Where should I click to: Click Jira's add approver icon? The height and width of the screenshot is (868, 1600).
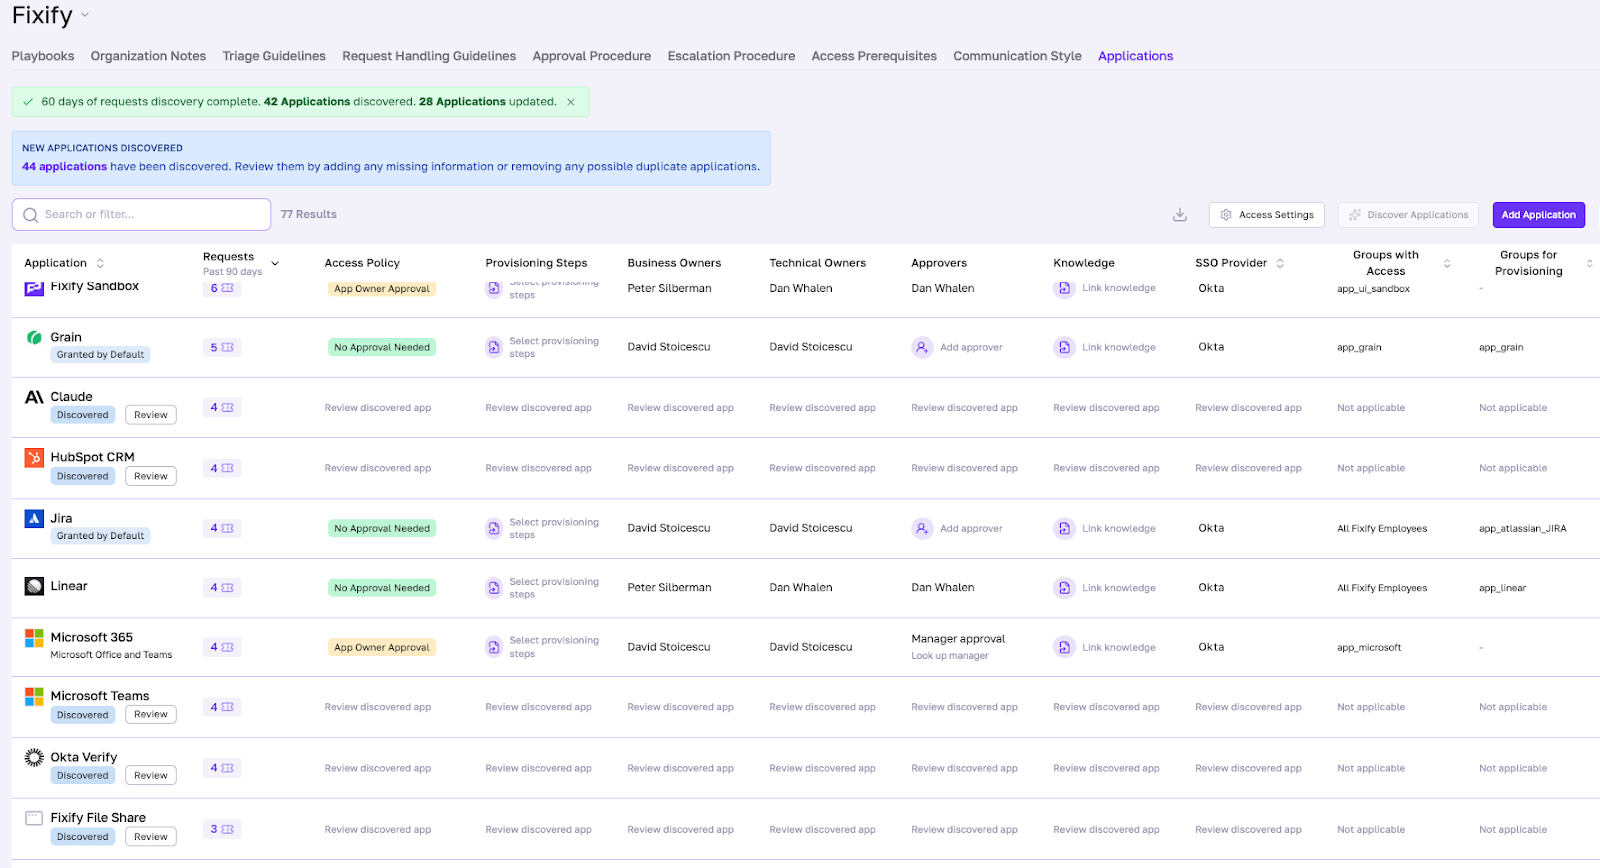[x=922, y=529]
